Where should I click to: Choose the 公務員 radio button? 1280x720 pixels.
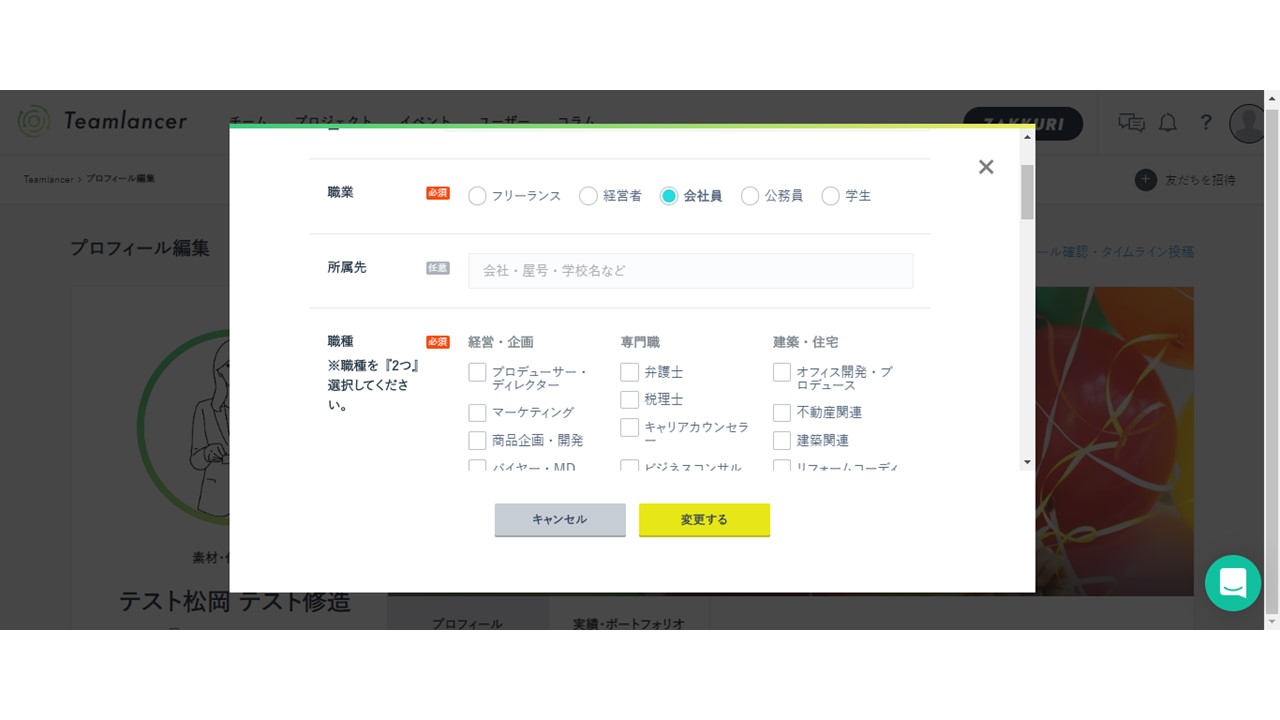[x=750, y=196]
